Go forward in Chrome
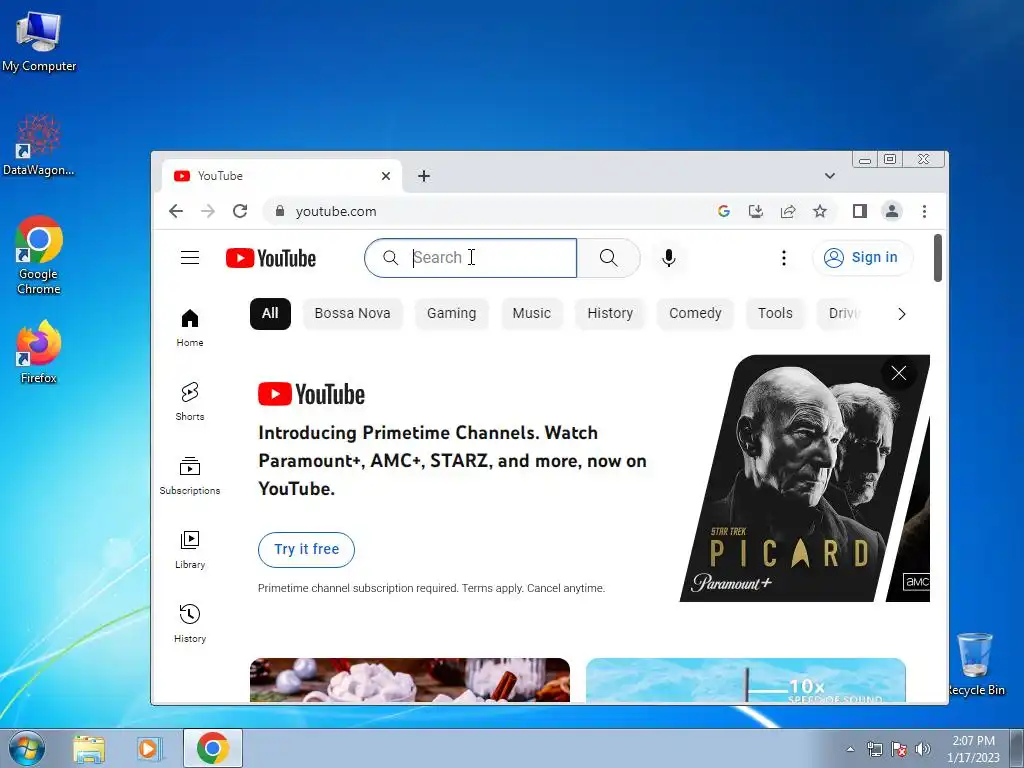 208,211
